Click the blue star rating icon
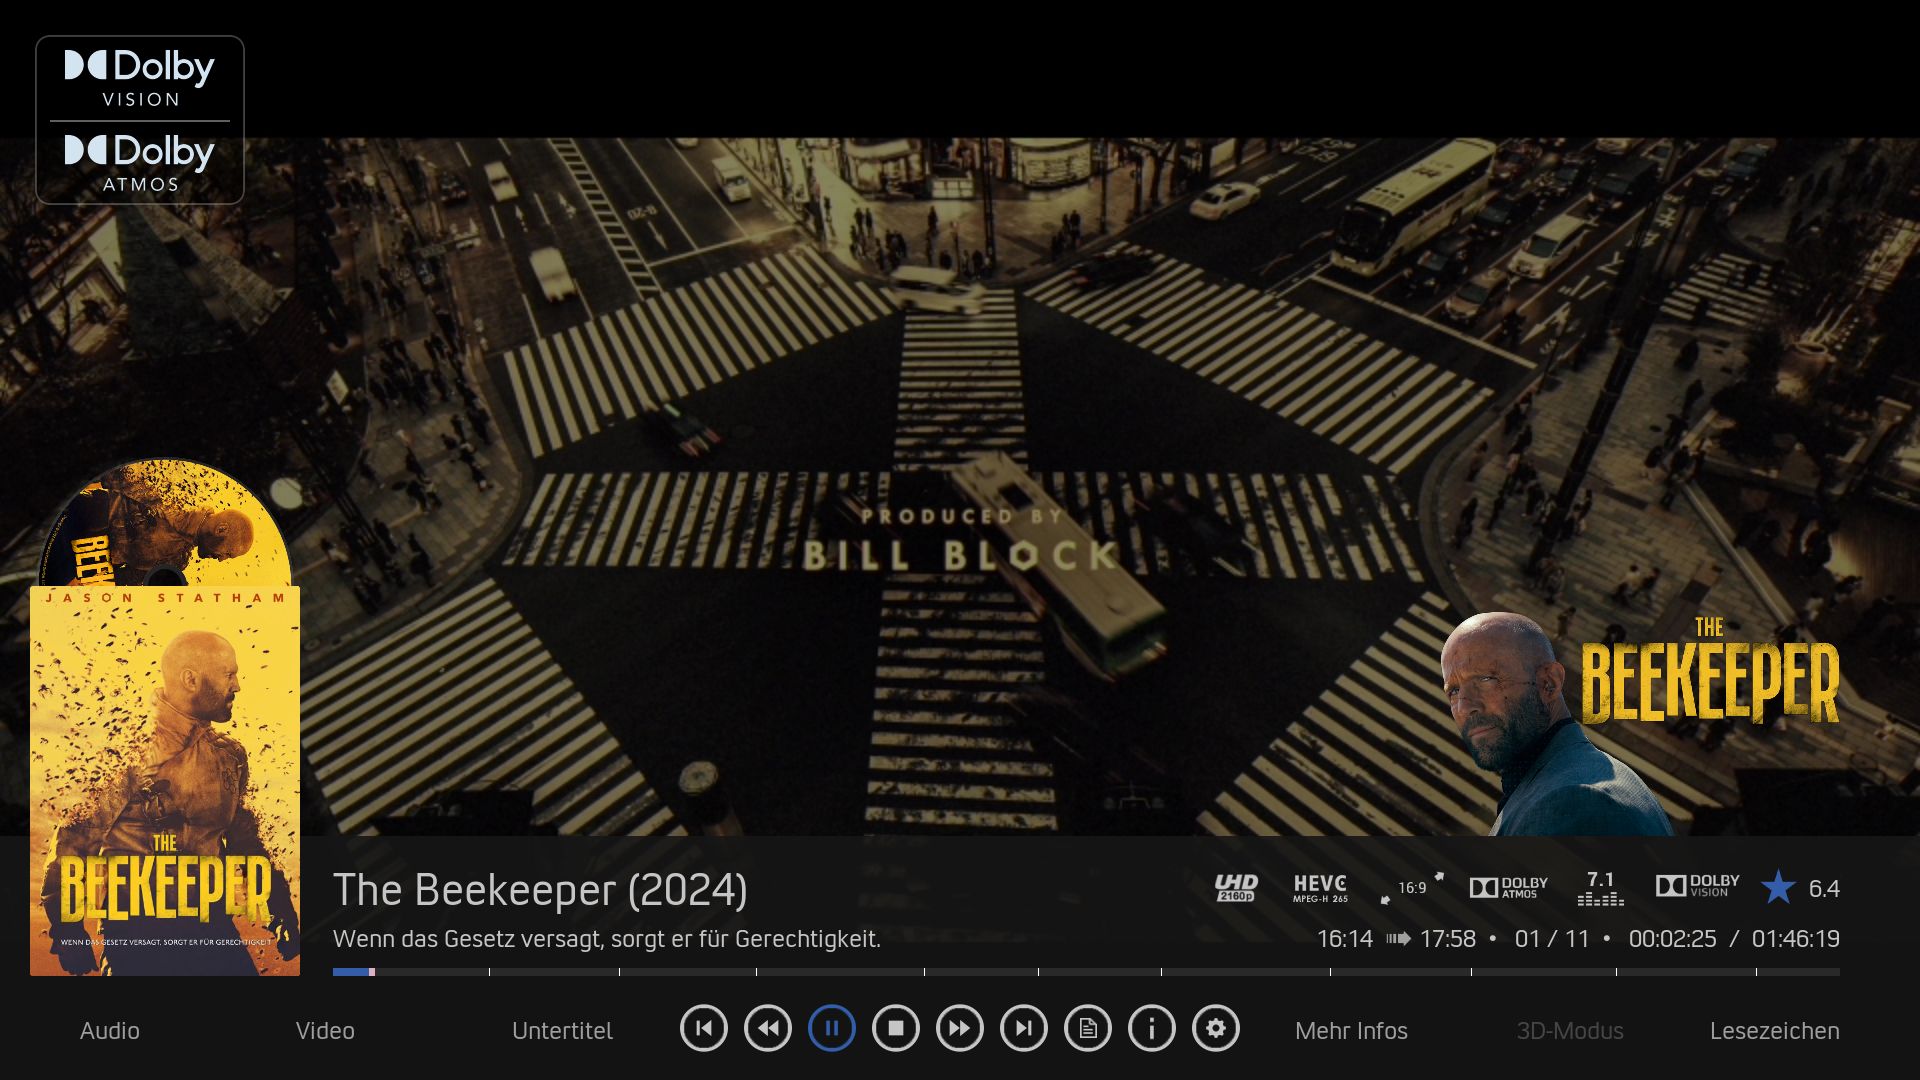1920x1080 pixels. tap(1778, 887)
